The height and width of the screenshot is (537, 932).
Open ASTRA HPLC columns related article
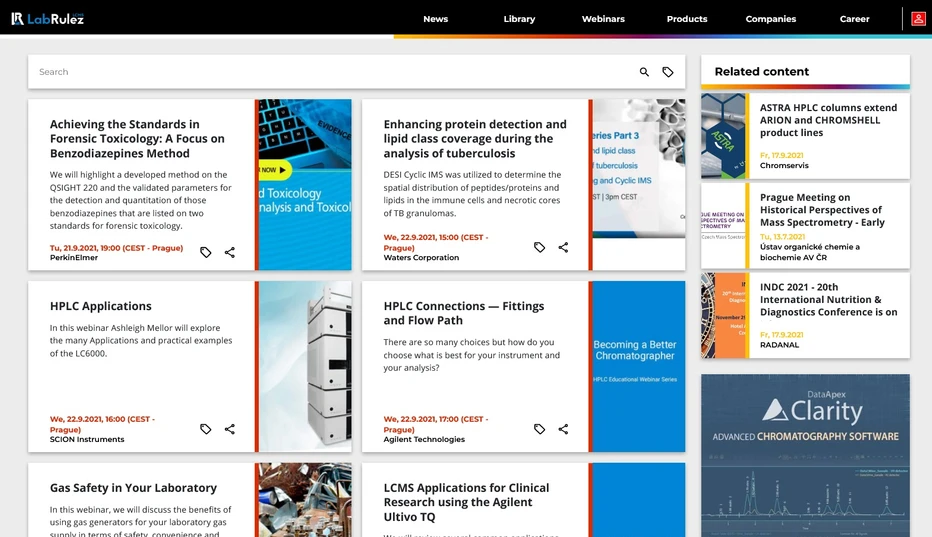pyautogui.click(x=828, y=120)
